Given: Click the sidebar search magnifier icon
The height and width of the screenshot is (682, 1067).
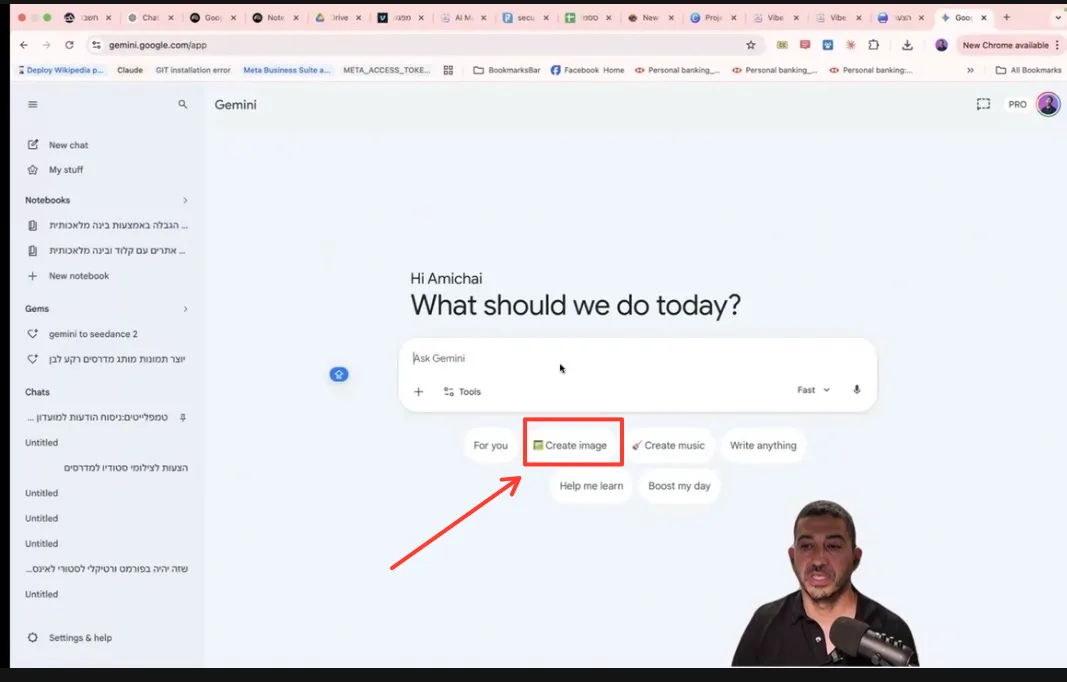Looking at the screenshot, I should (x=182, y=104).
